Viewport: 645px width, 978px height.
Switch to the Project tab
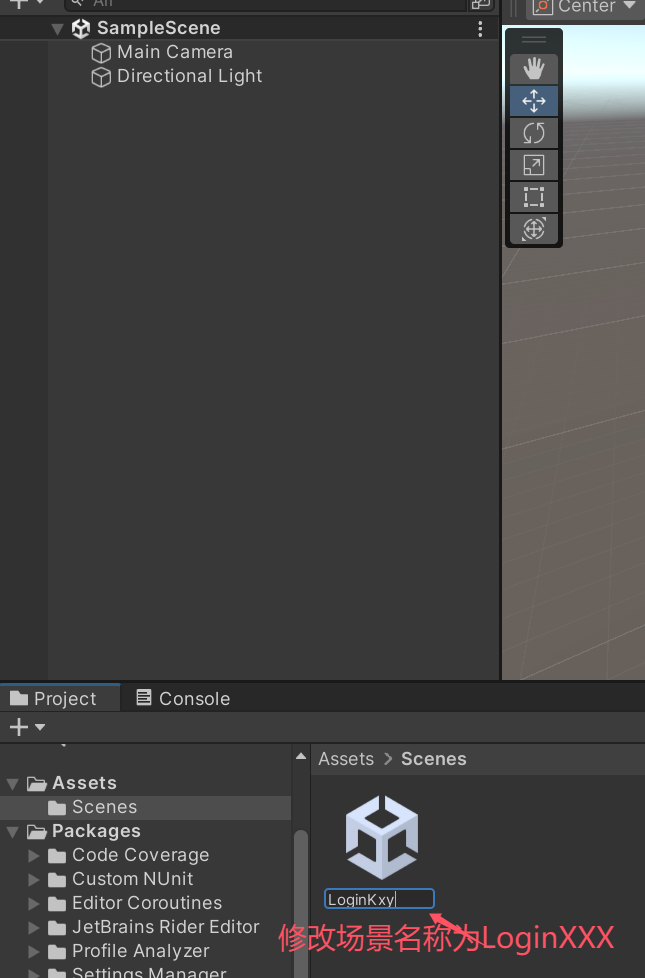54,698
